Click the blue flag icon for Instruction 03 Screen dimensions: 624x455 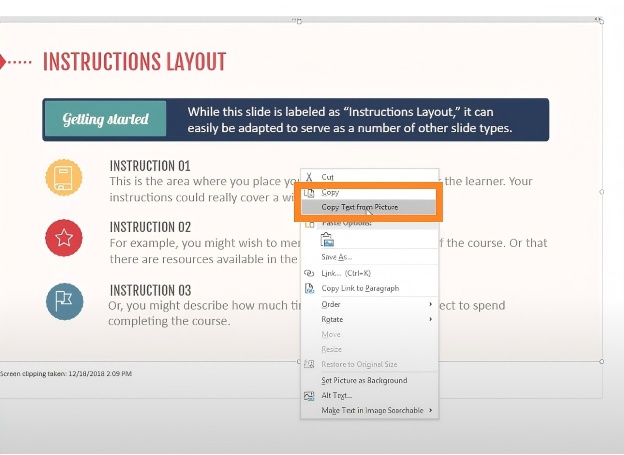[64, 301]
